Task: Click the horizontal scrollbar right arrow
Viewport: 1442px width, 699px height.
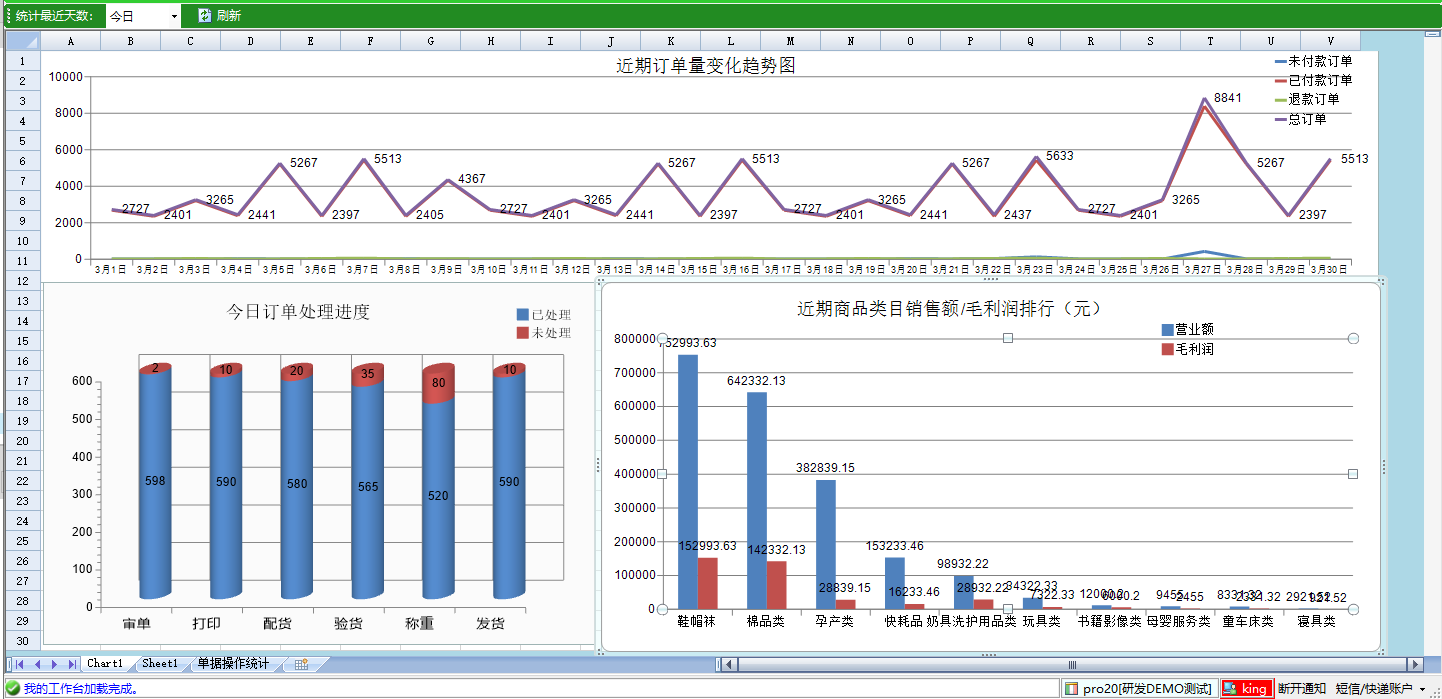Action: pos(1414,664)
